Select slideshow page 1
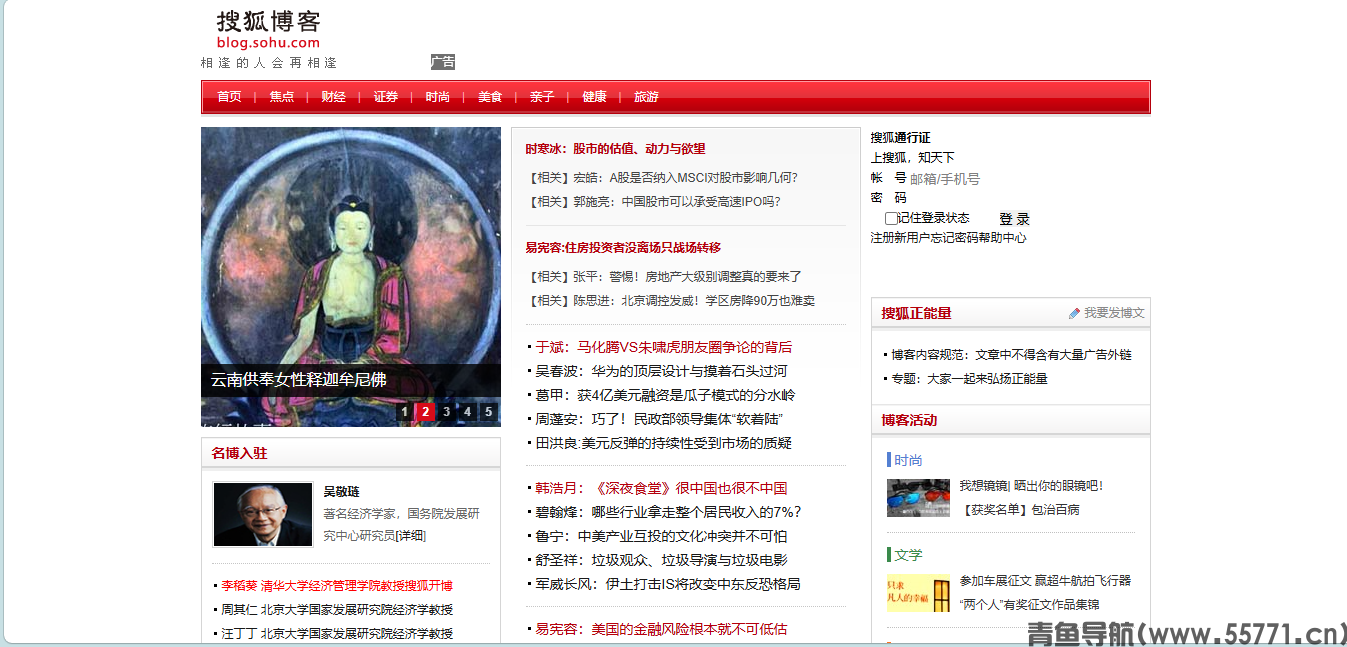 point(404,411)
